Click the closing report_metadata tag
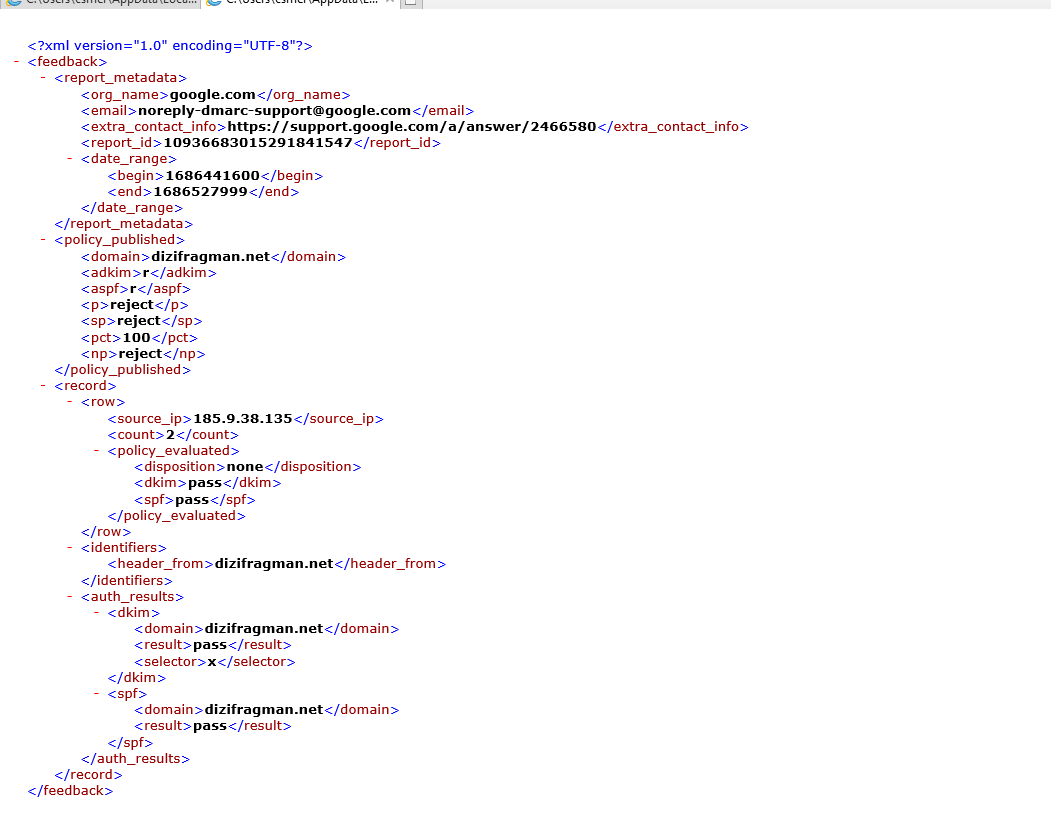 click(x=124, y=224)
